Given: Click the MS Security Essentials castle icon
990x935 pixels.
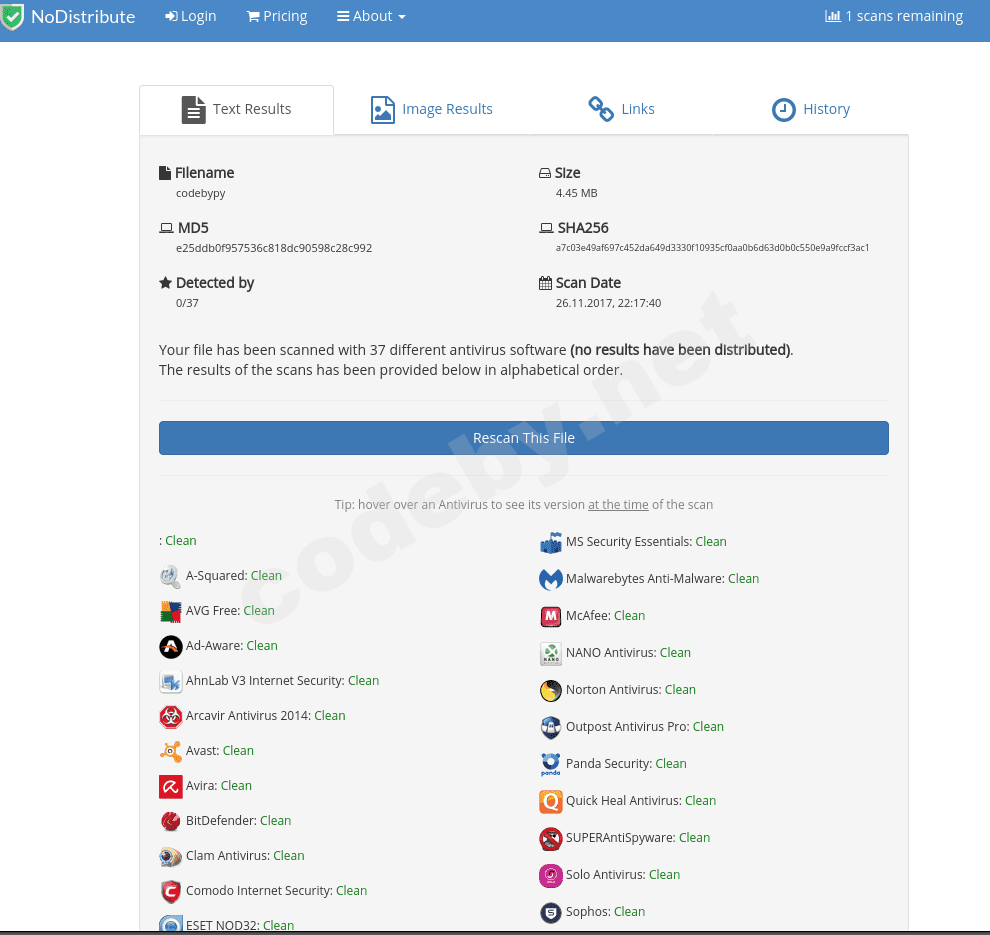Looking at the screenshot, I should tap(551, 542).
